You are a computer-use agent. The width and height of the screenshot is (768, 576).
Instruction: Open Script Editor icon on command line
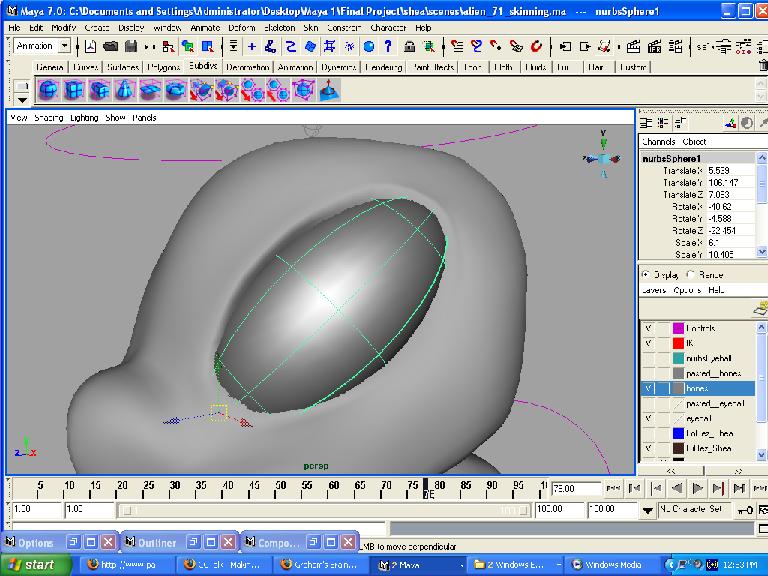pyautogui.click(x=763, y=529)
